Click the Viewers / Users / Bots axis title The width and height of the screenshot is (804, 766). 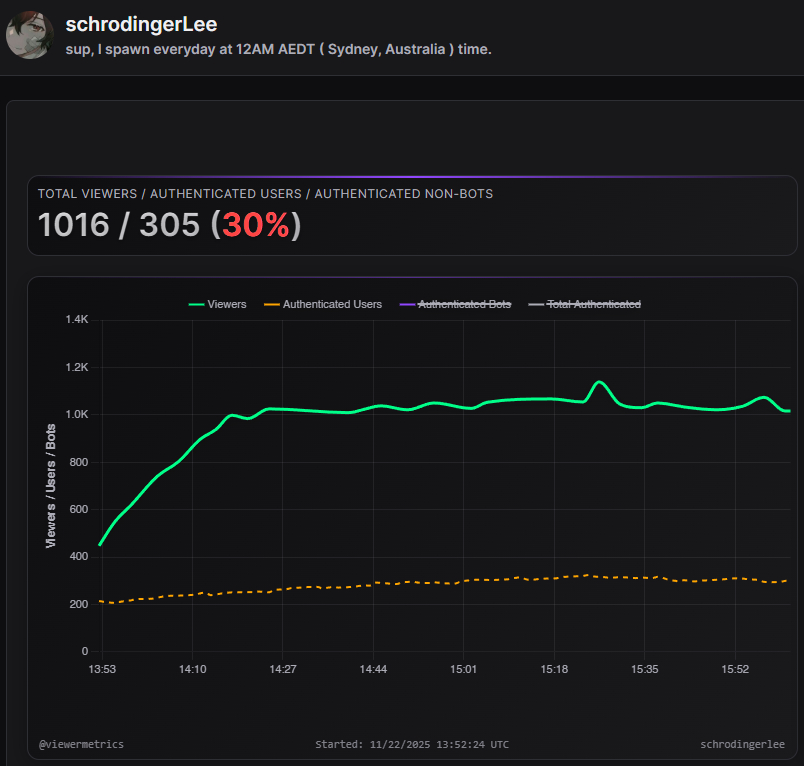pos(50,486)
